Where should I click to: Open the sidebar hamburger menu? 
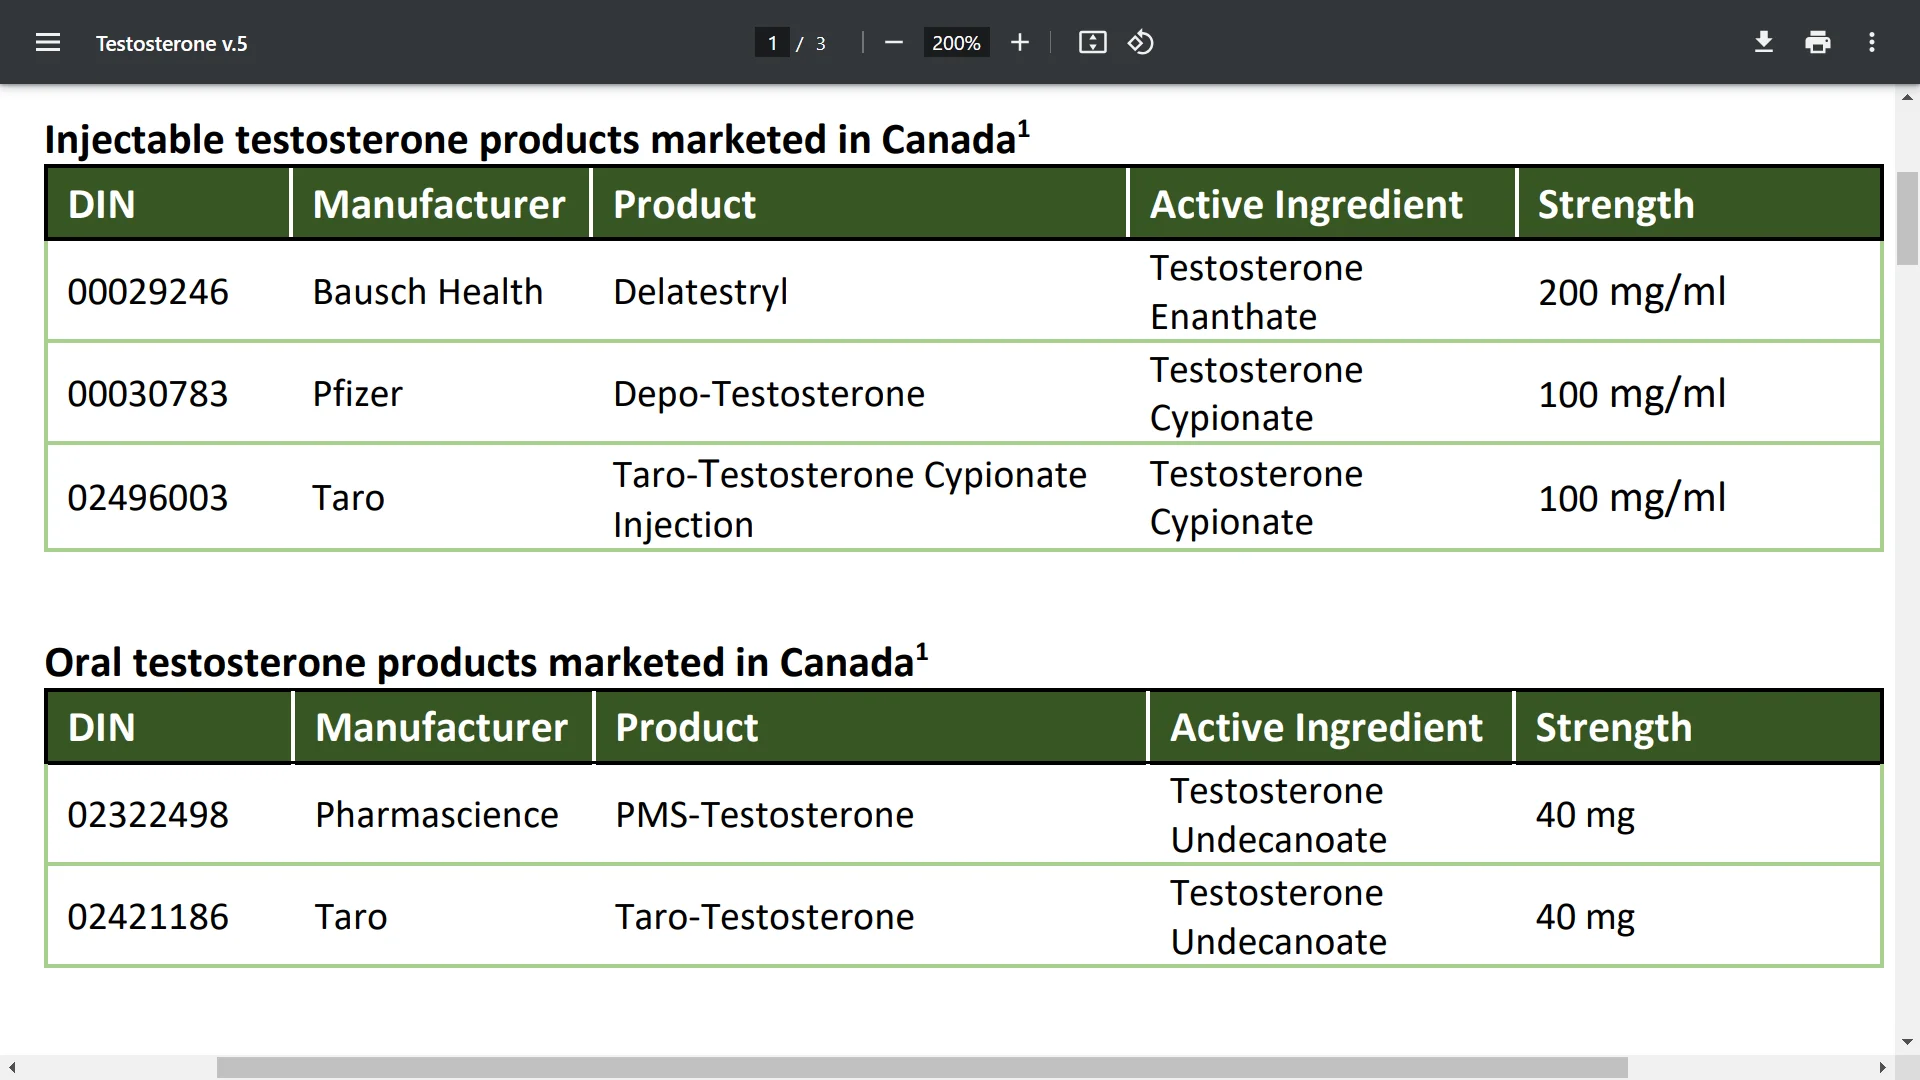48,42
